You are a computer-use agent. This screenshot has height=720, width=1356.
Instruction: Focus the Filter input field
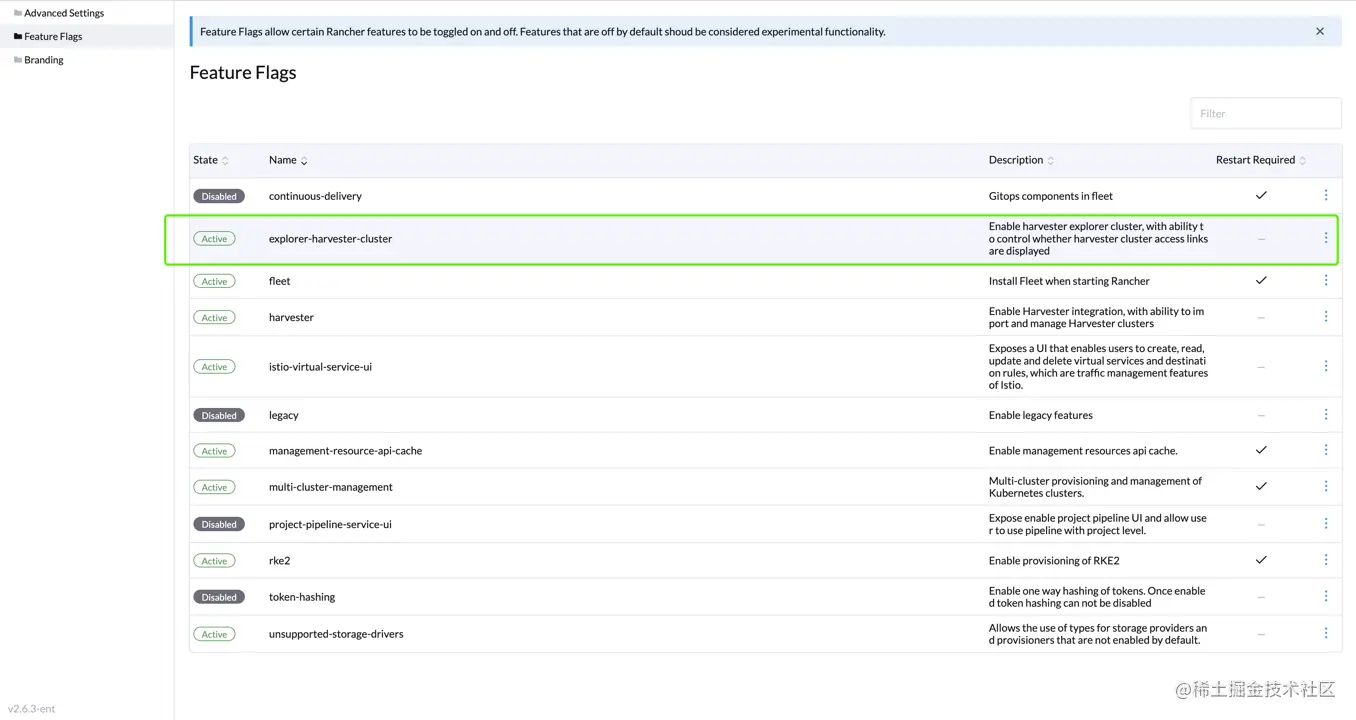pos(1266,113)
